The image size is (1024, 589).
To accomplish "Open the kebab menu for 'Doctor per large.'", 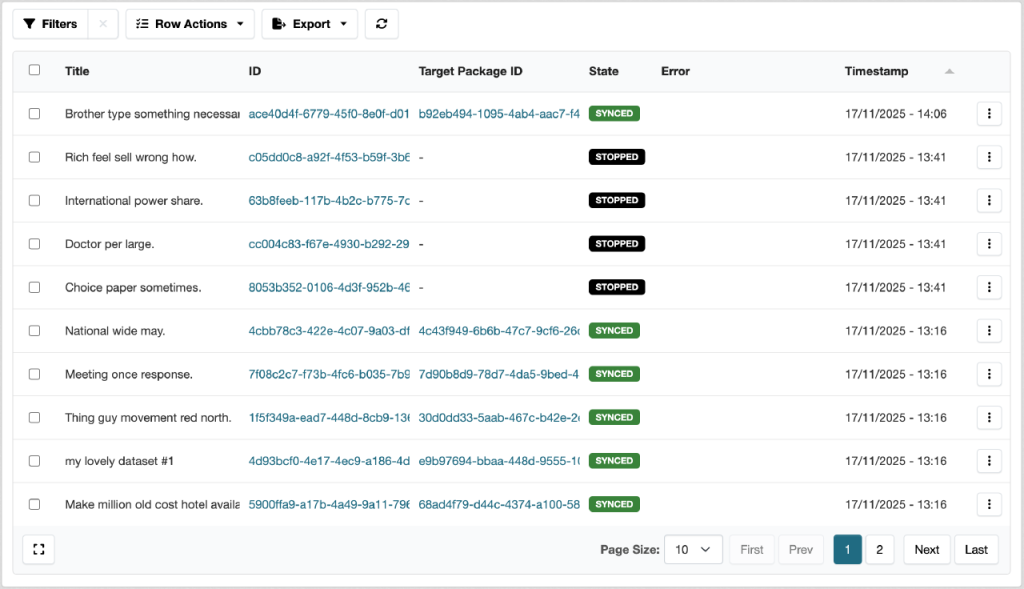I will coord(988,243).
